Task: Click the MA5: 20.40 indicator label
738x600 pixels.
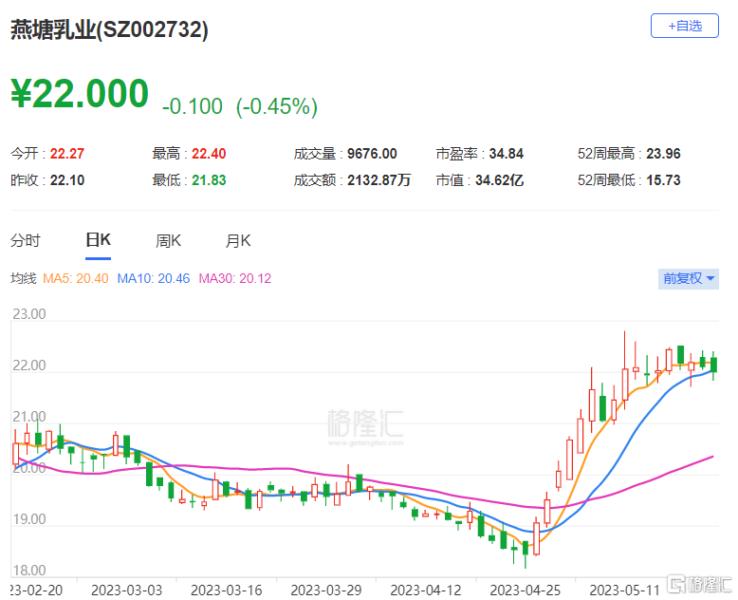Action: coord(75,279)
